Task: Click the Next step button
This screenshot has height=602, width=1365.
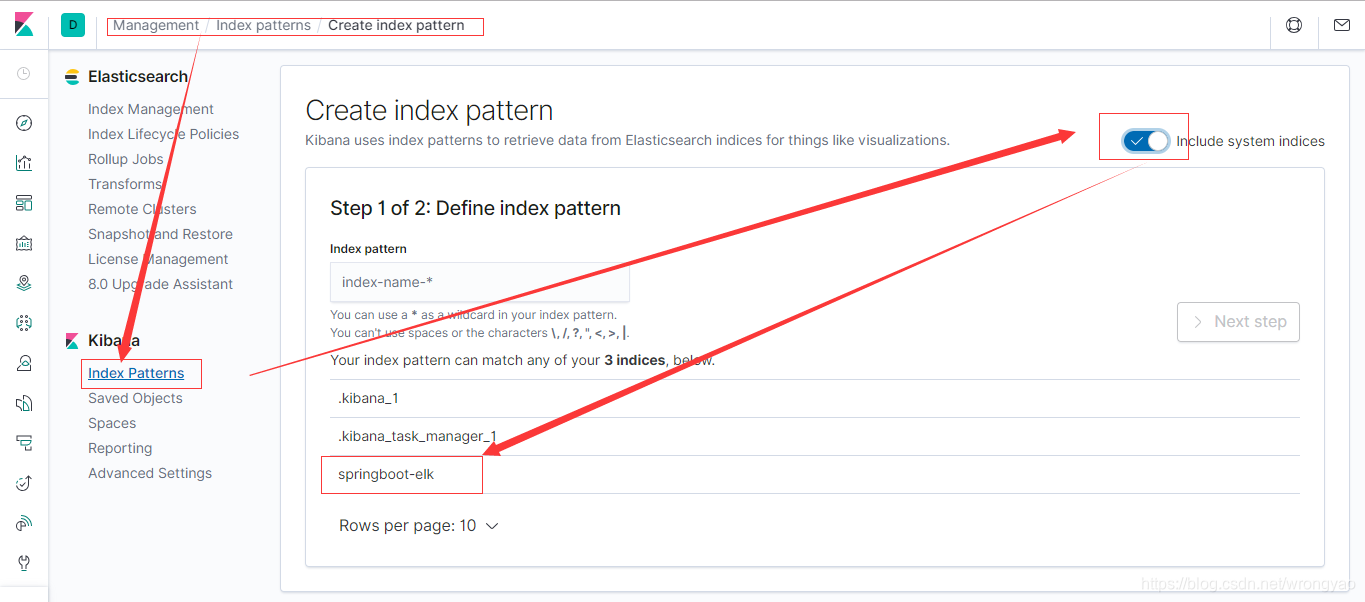Action: (1238, 322)
